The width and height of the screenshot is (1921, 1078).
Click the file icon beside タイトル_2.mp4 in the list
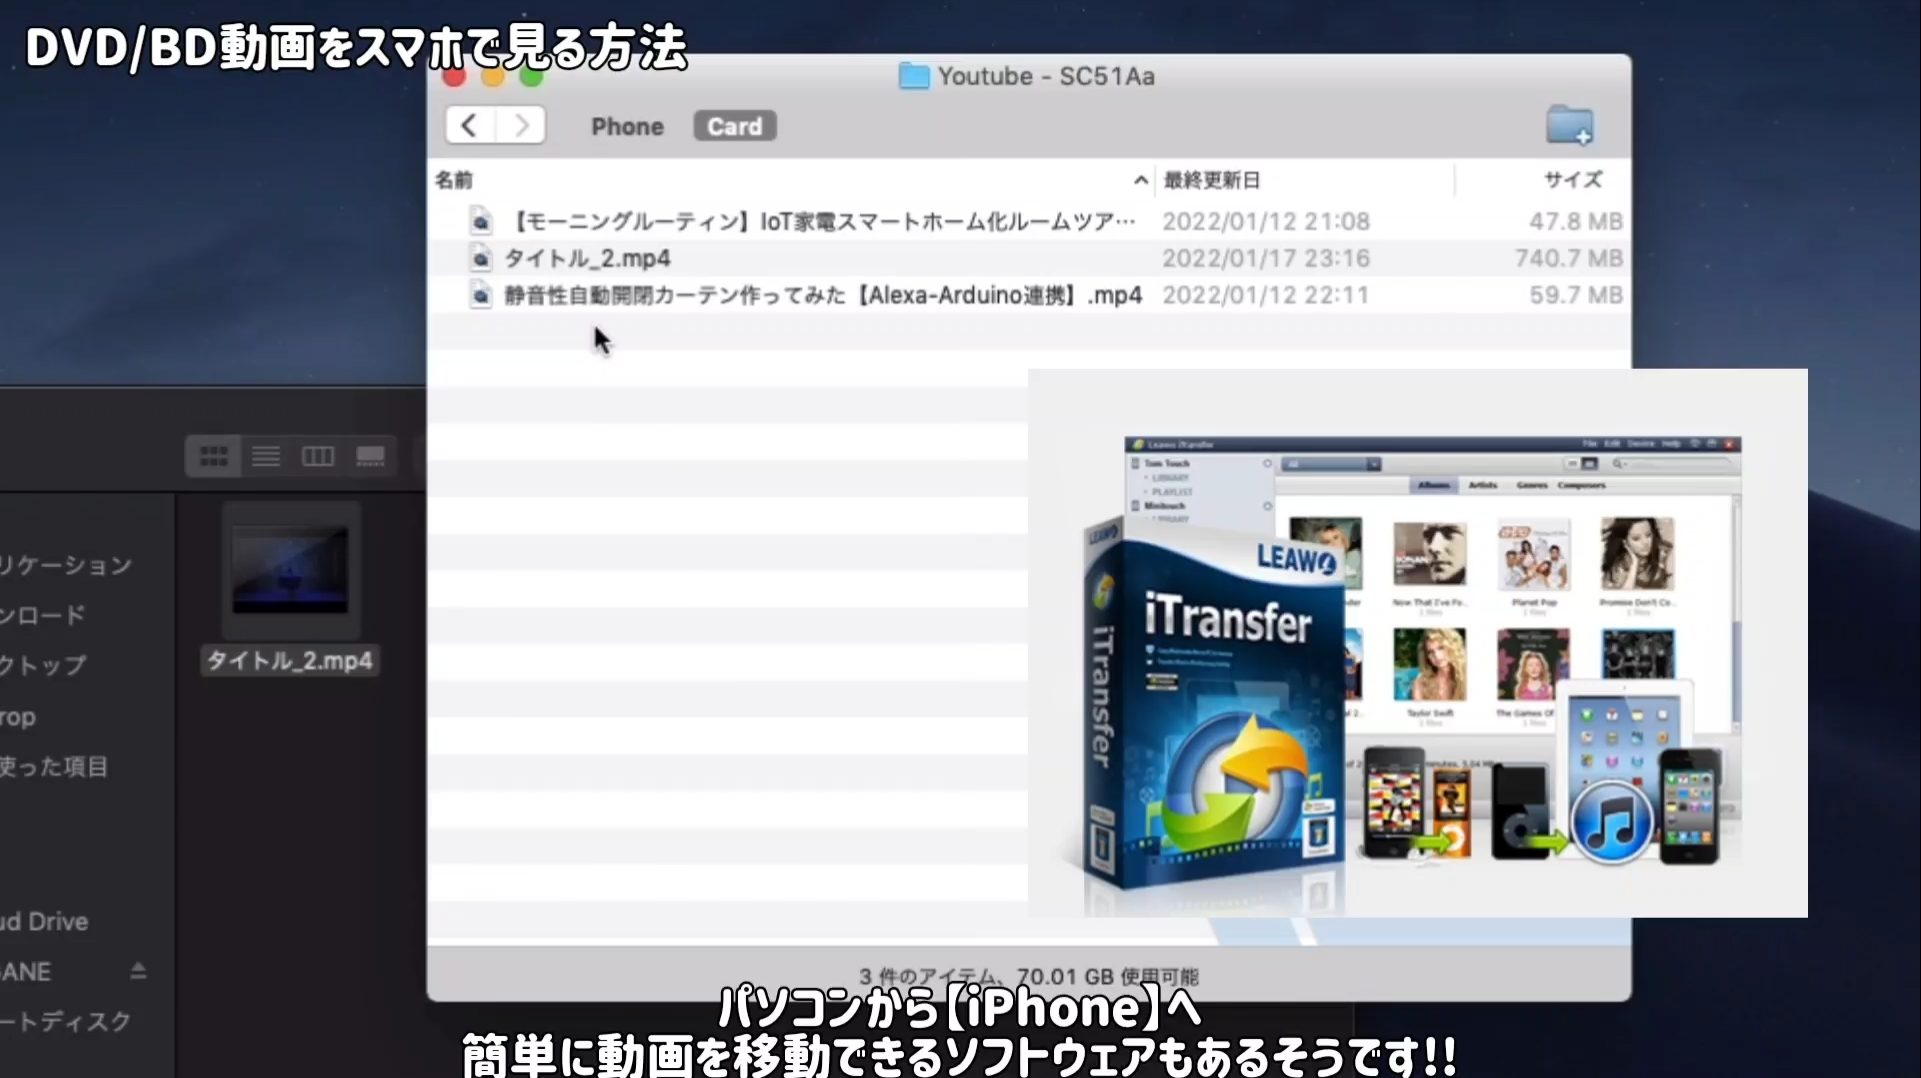click(481, 259)
